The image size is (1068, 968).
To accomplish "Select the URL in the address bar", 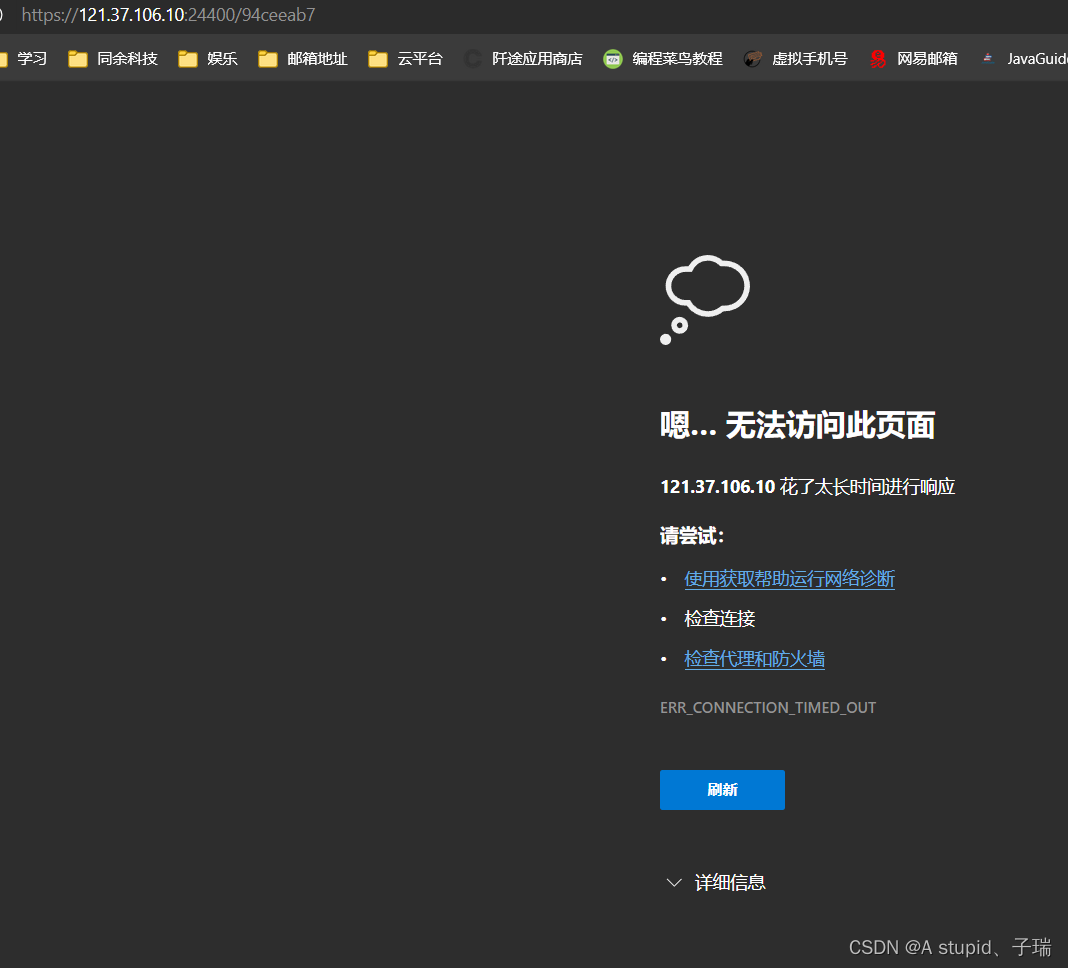I will pyautogui.click(x=167, y=14).
